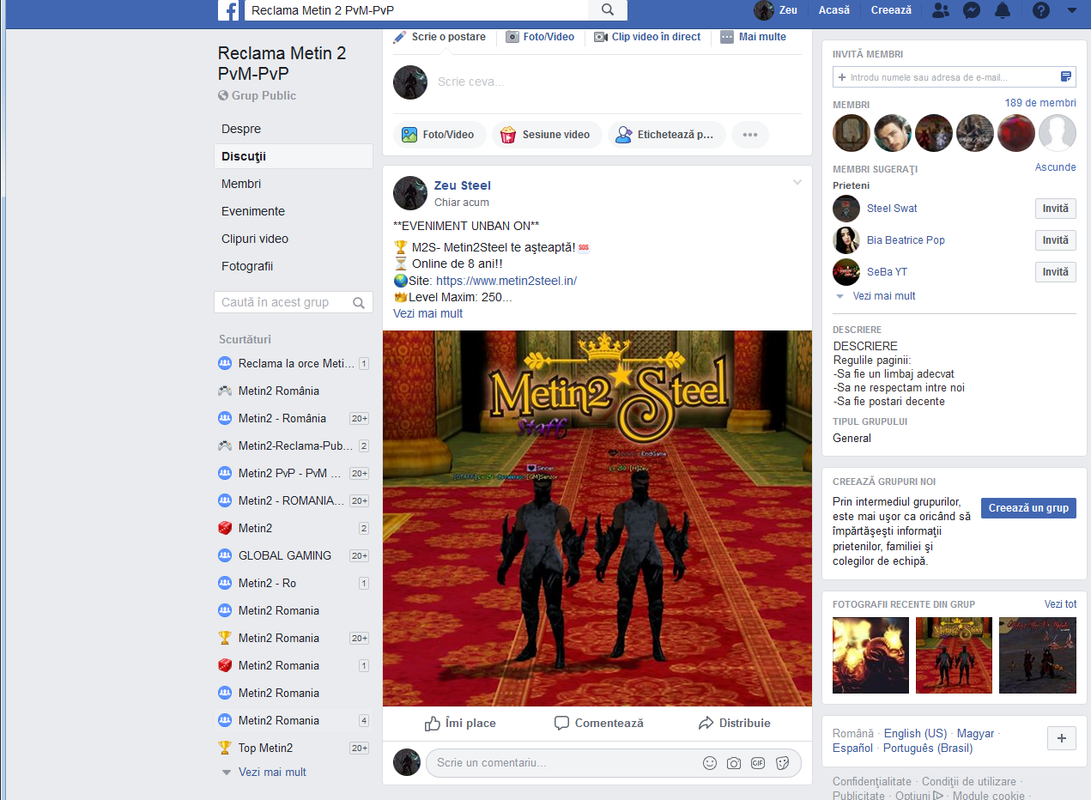
Task: Open shortcut Top Metin2
Action: 293,748
